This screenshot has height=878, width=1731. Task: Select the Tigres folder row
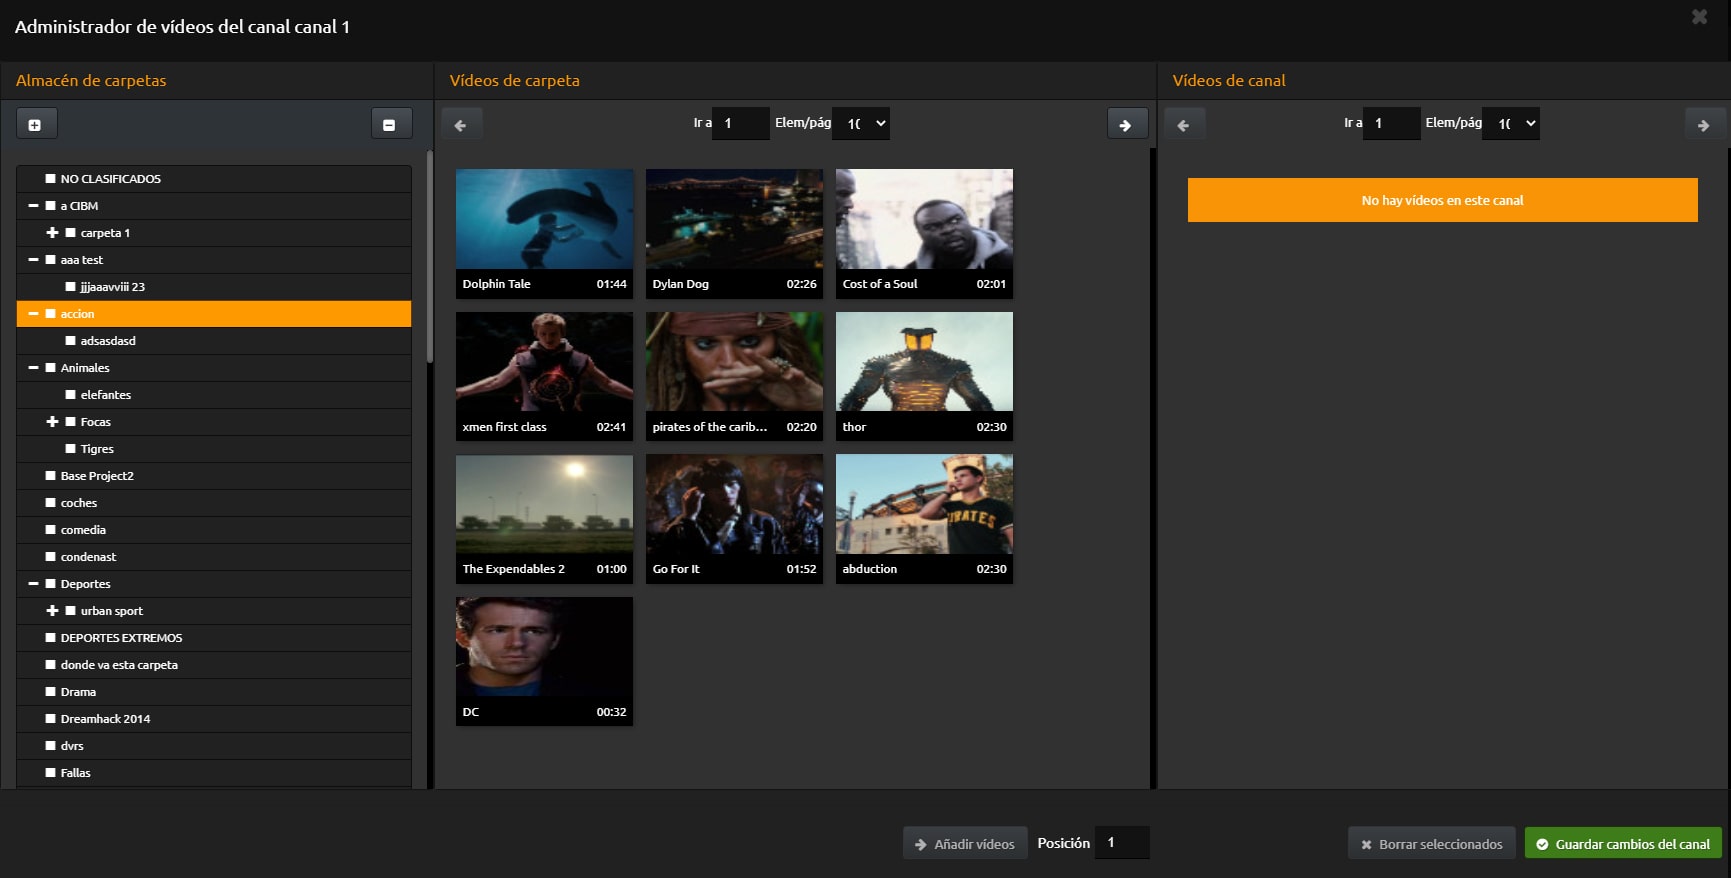[214, 448]
